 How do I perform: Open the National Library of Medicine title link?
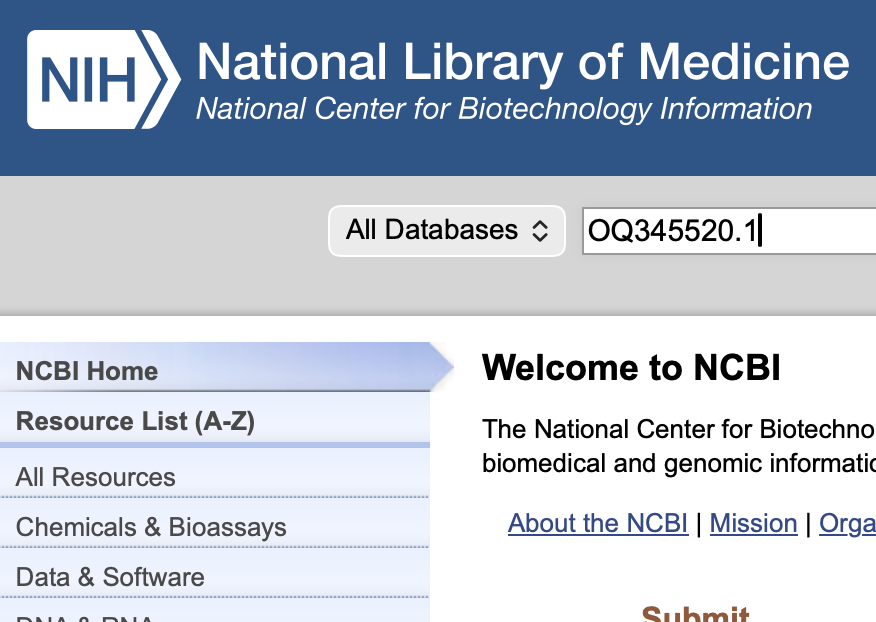[522, 62]
